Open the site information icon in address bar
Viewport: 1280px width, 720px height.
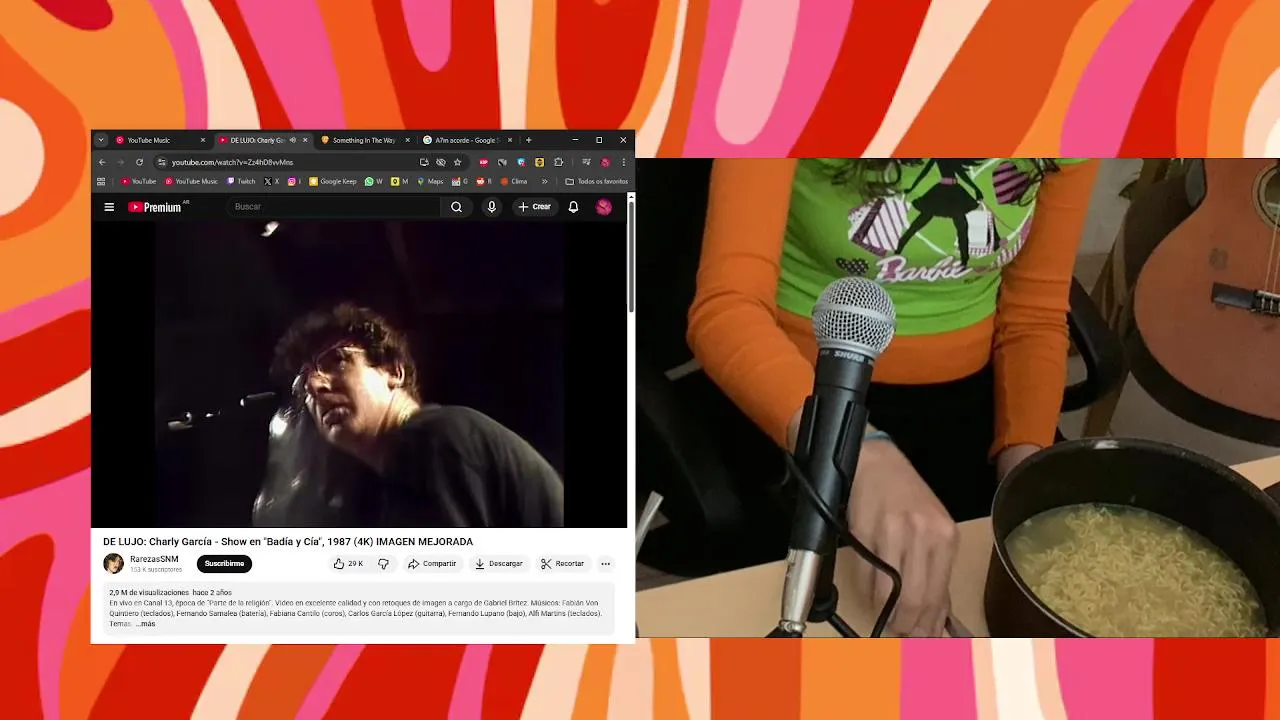pyautogui.click(x=161, y=162)
